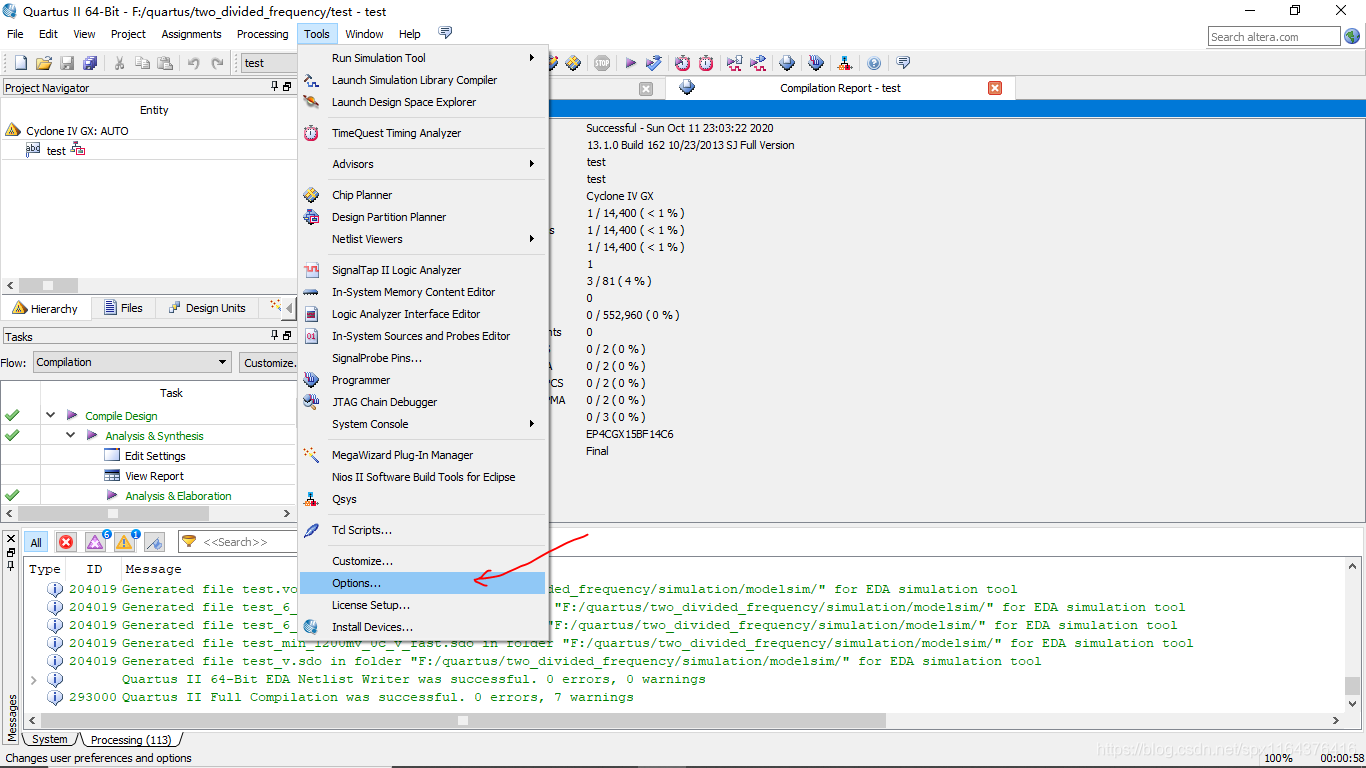Click info icon of 293000 message row
Screen dimensions: 1366x768
[x=55, y=697]
